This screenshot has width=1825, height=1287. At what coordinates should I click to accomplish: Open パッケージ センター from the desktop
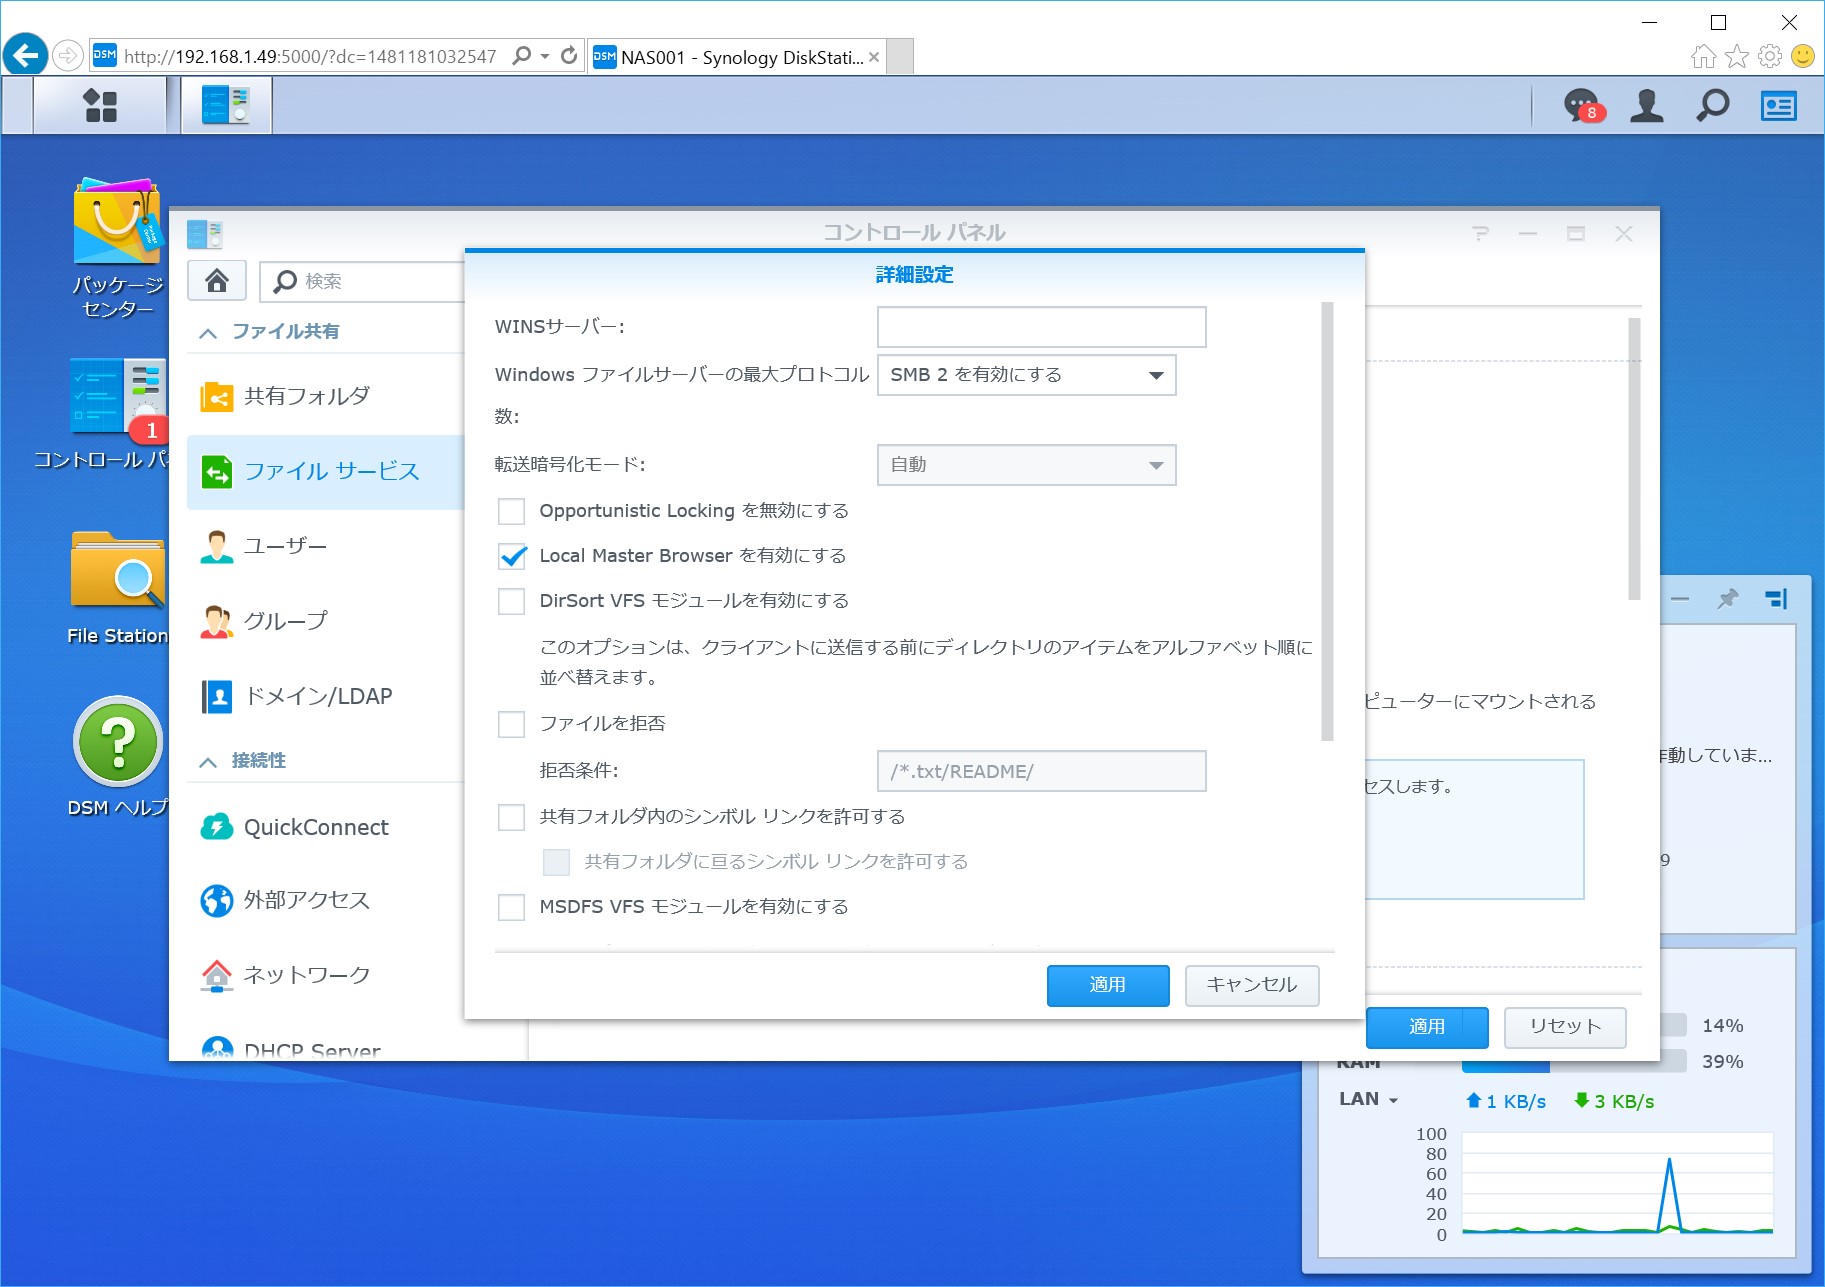click(117, 222)
